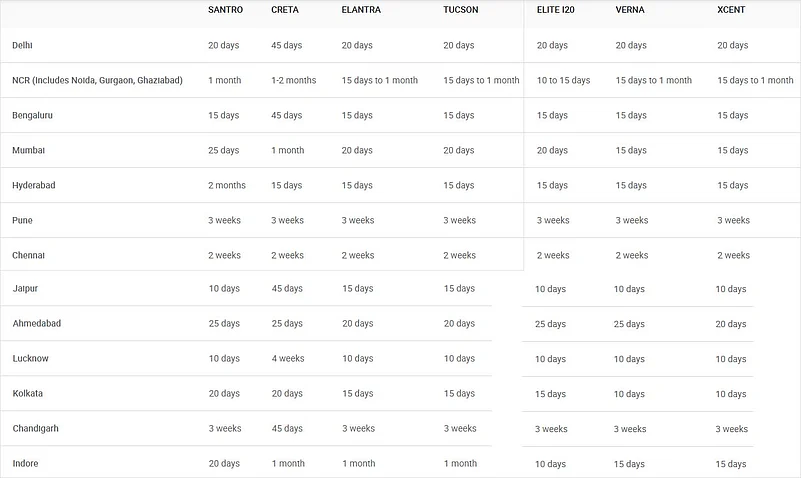Click the Chennai row label
801x478 pixels.
click(x=28, y=255)
